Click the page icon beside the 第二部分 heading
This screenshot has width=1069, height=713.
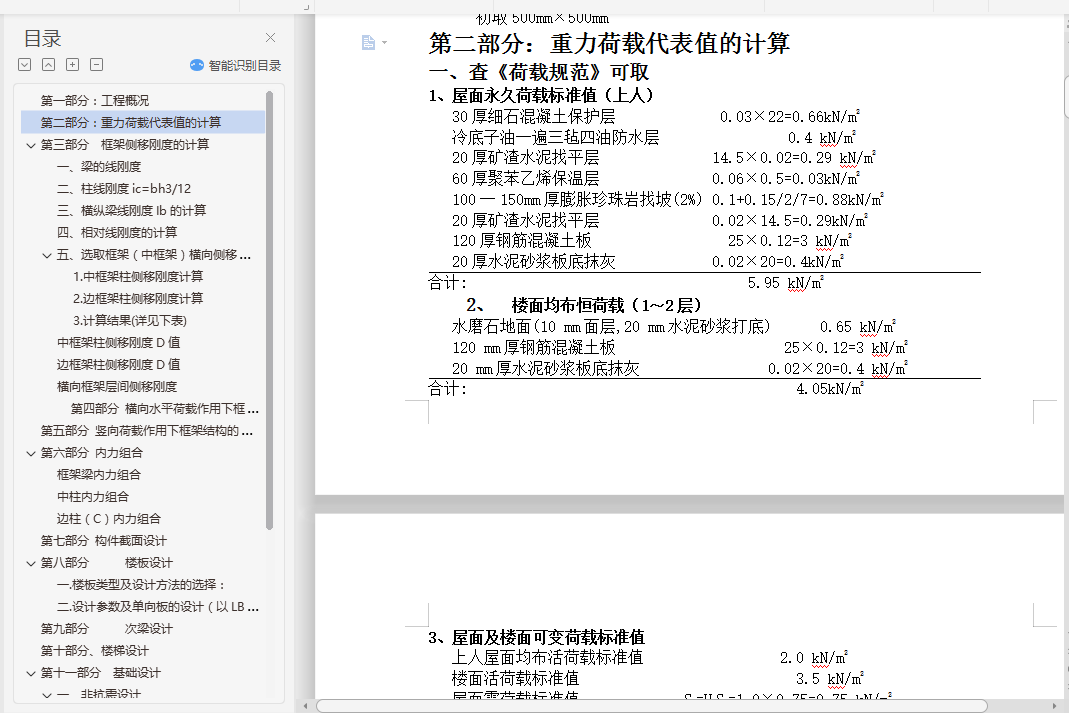(x=368, y=43)
